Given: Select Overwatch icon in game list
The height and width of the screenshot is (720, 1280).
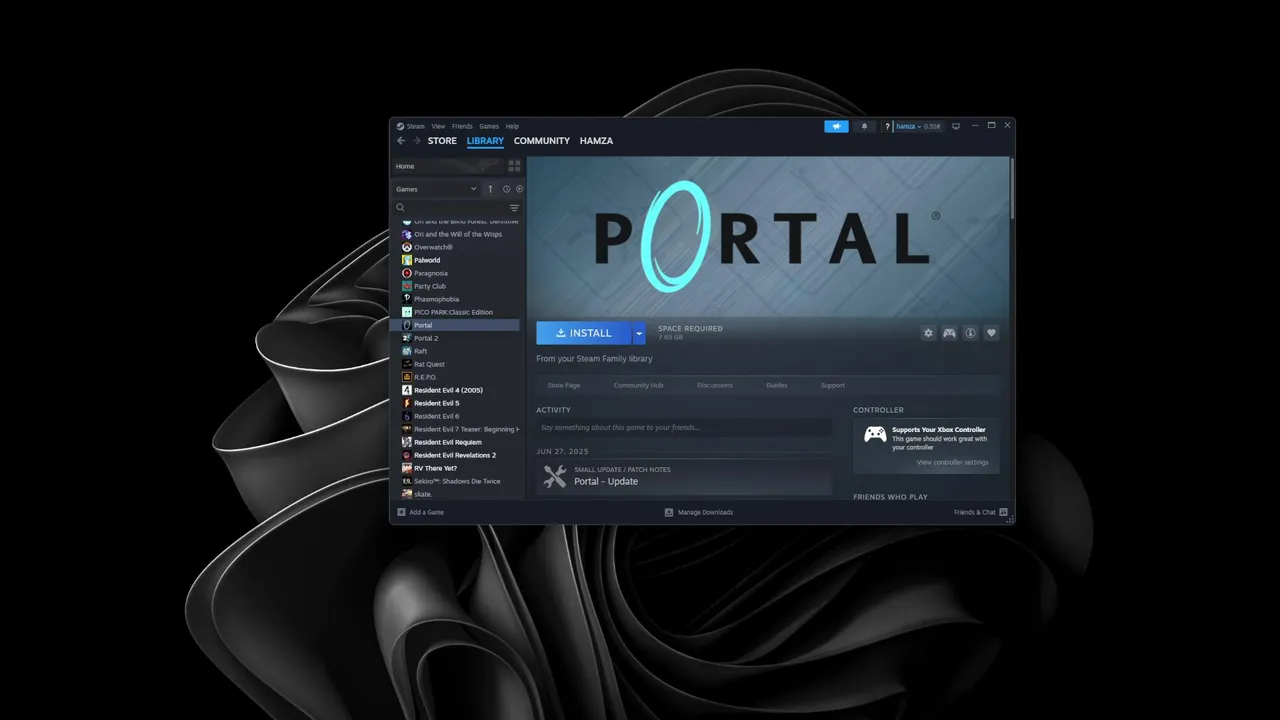Looking at the screenshot, I should point(406,247).
